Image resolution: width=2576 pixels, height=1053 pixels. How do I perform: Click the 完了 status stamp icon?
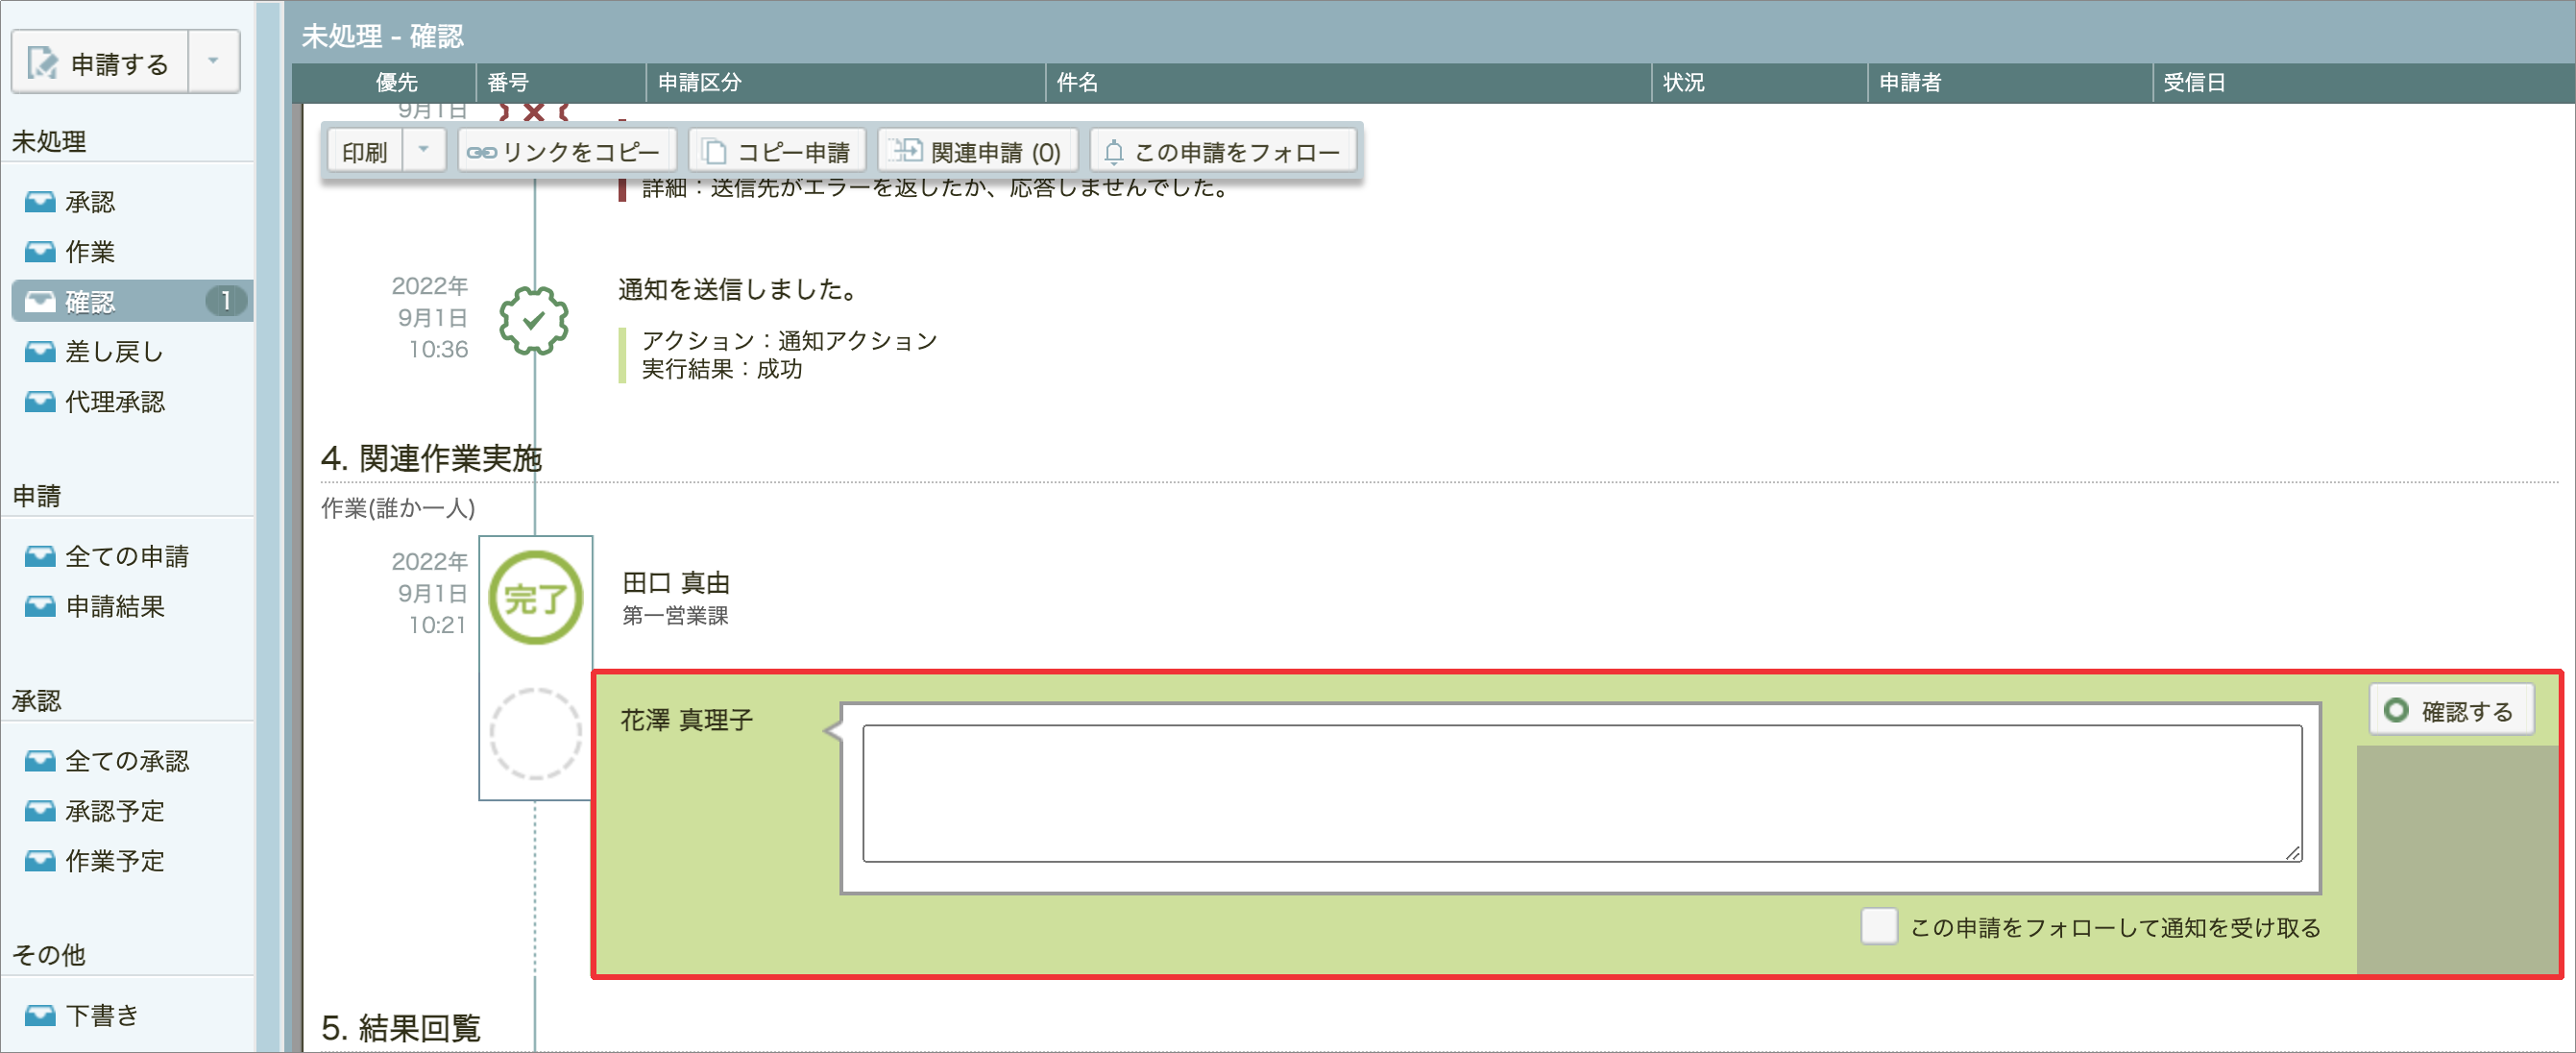point(535,598)
